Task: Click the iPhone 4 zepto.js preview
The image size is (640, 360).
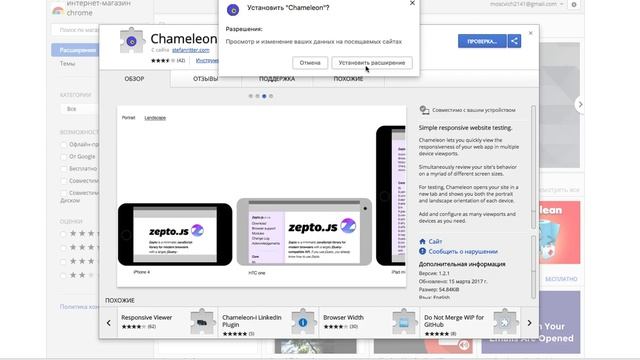Action: 175,234
